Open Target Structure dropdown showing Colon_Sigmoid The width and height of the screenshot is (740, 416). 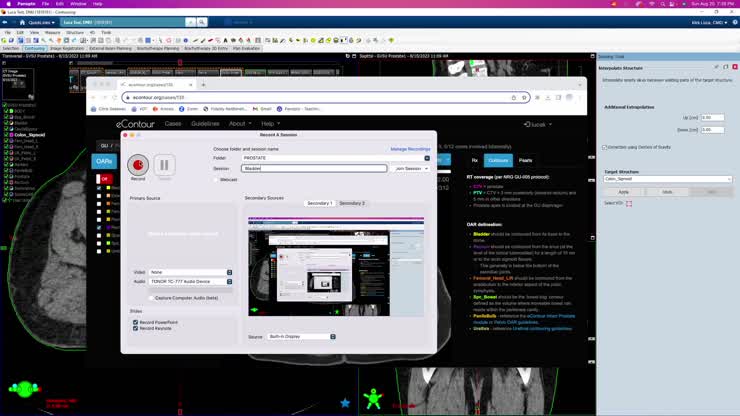coord(668,179)
